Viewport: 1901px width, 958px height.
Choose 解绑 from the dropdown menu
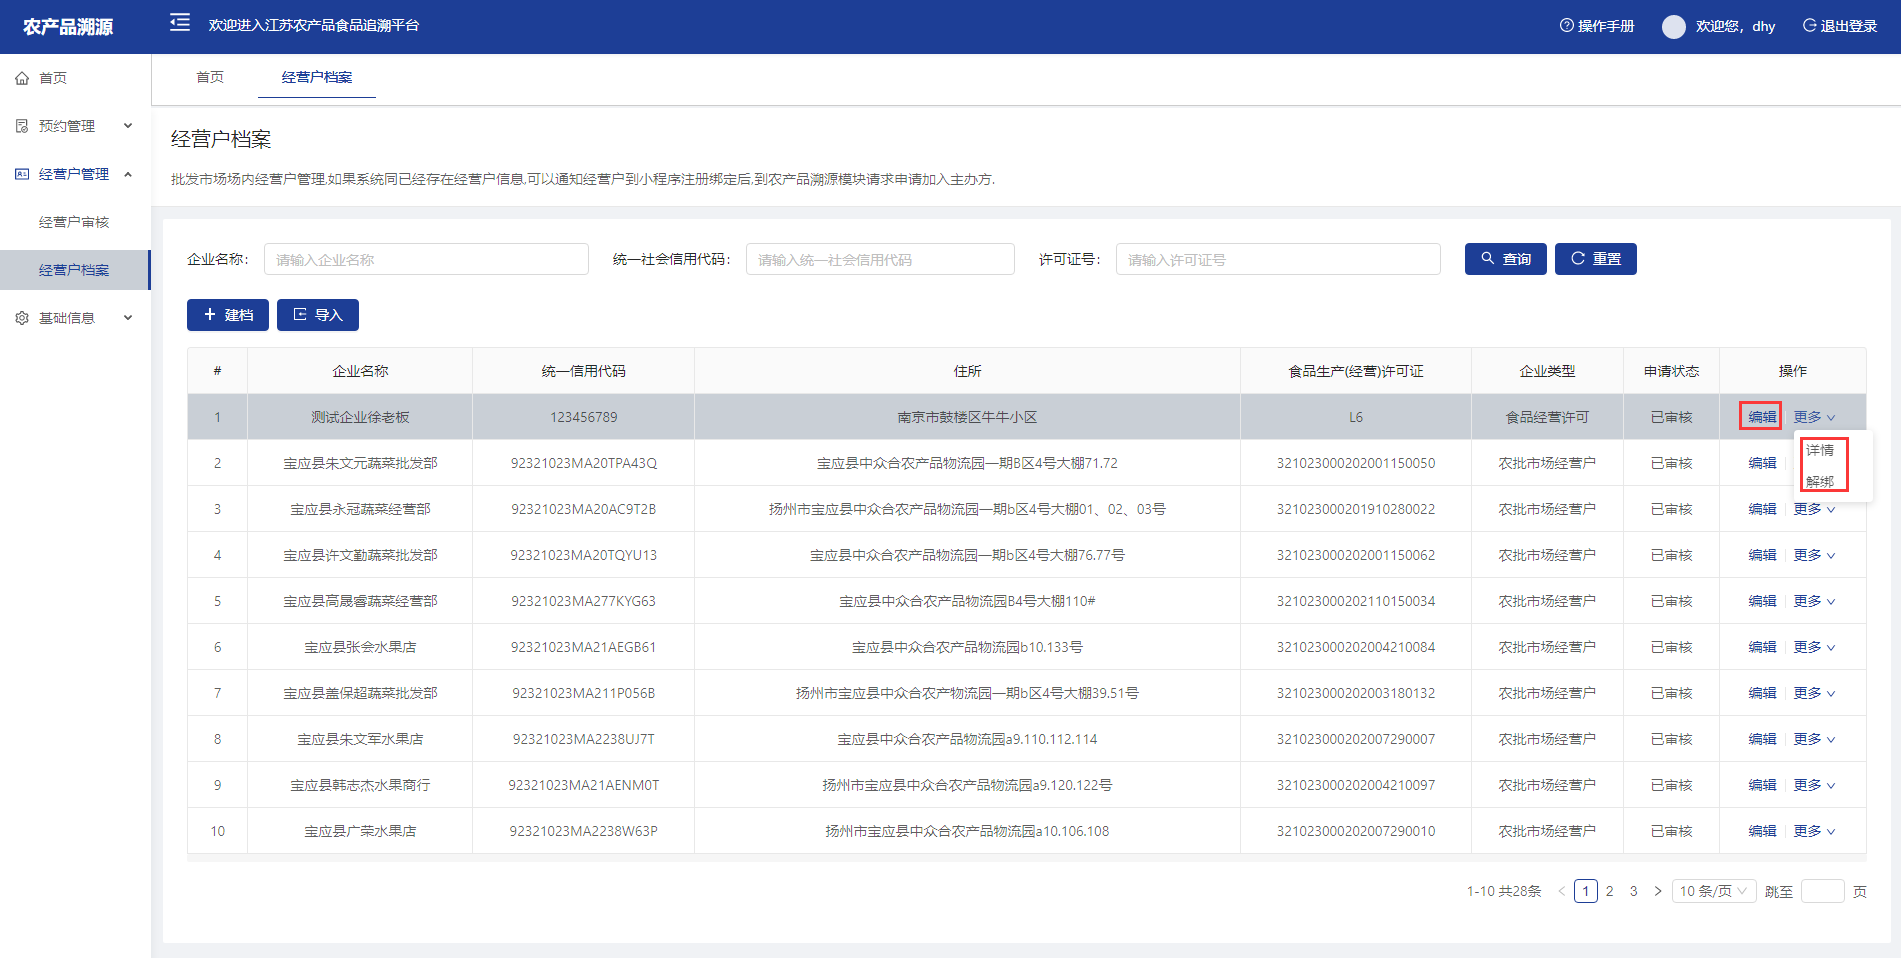click(x=1820, y=481)
